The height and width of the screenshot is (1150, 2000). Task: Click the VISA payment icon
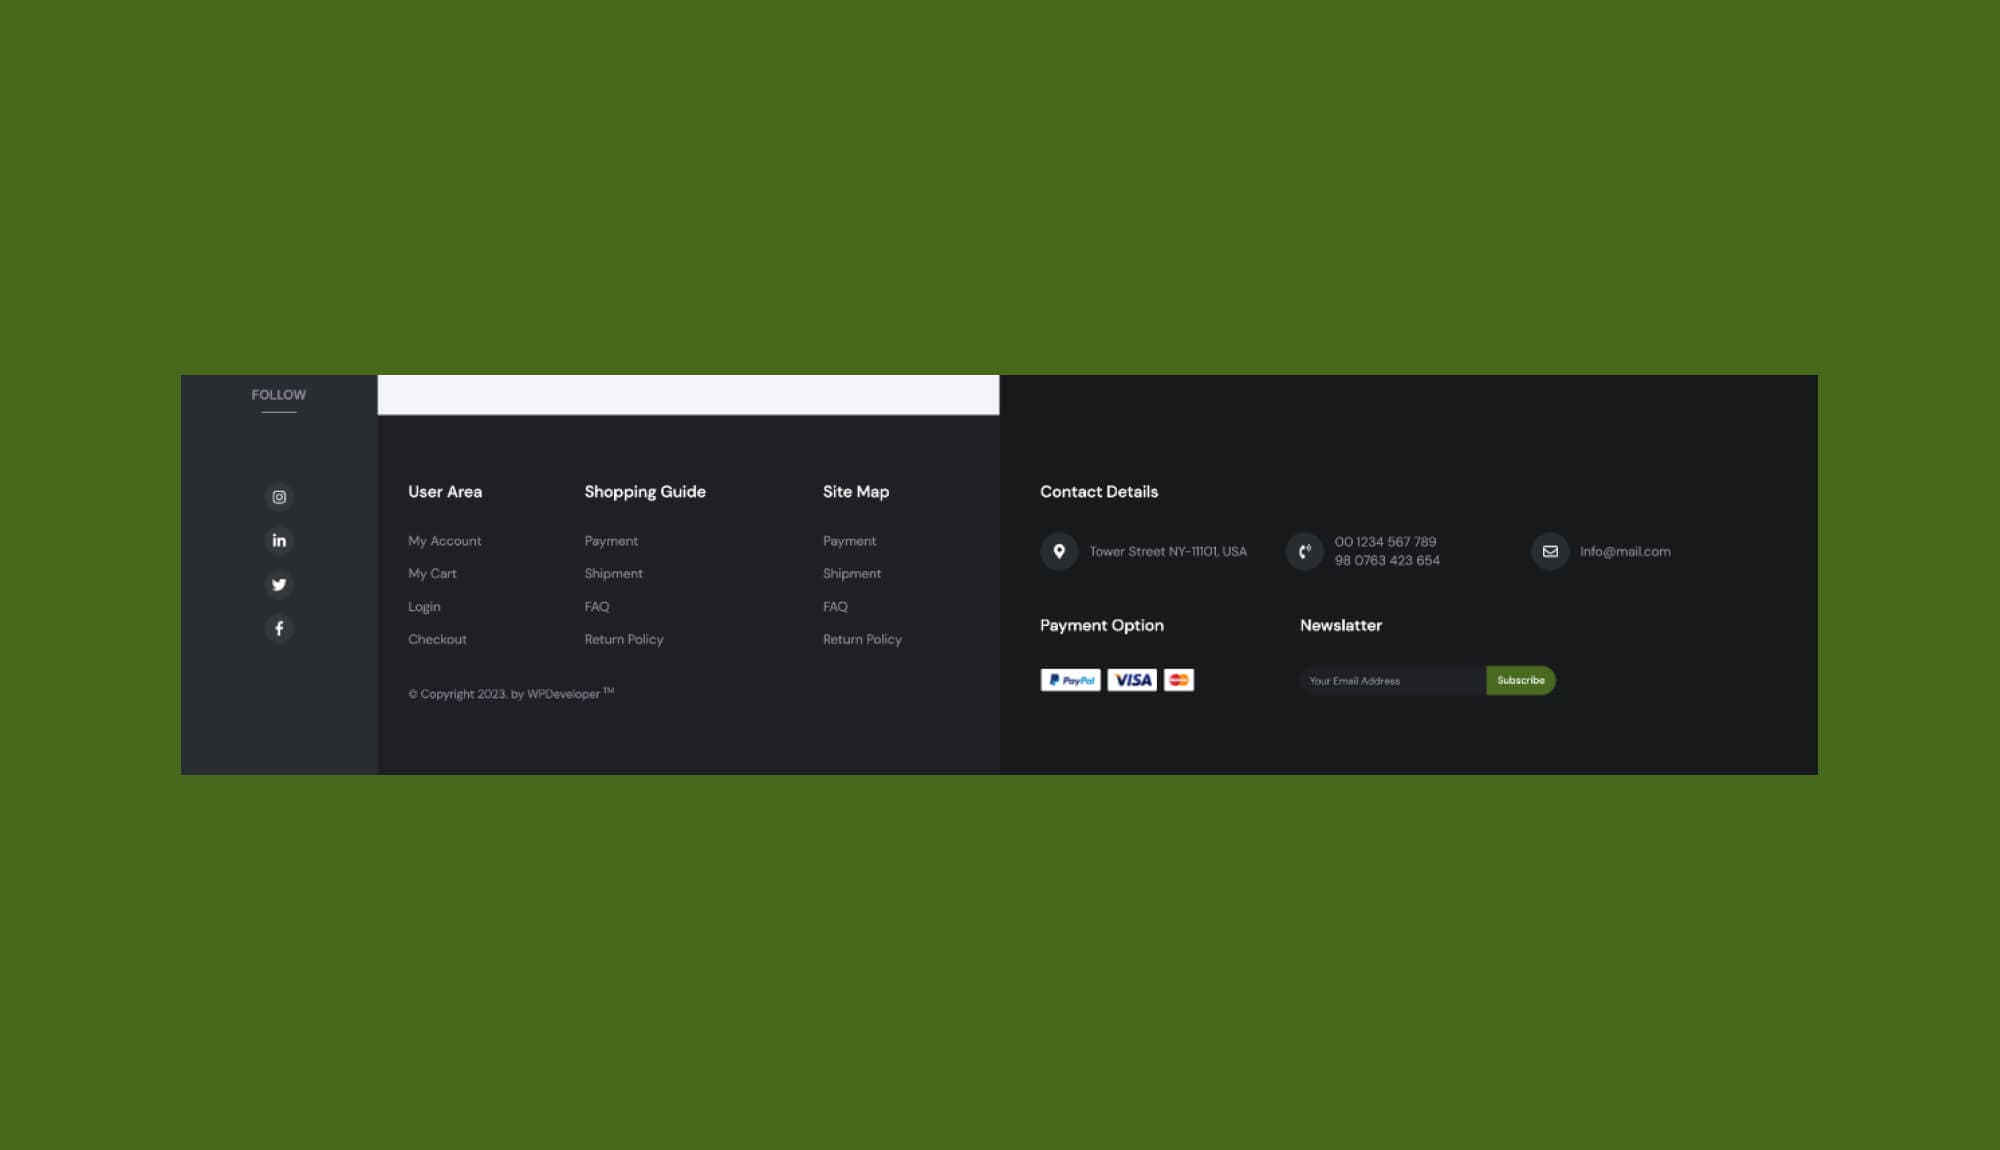click(x=1131, y=680)
